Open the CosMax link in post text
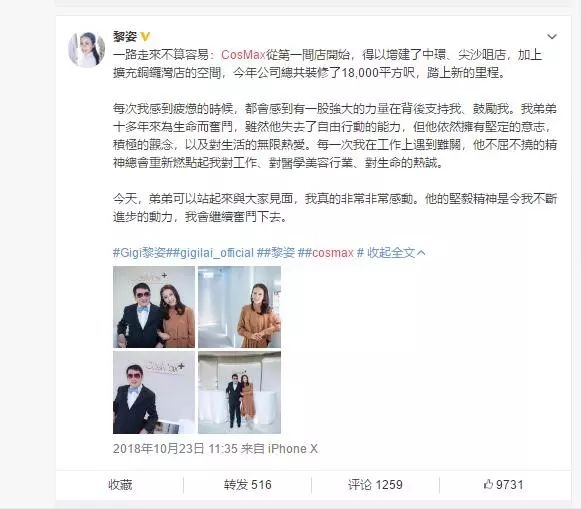581x509 pixels. click(x=243, y=55)
